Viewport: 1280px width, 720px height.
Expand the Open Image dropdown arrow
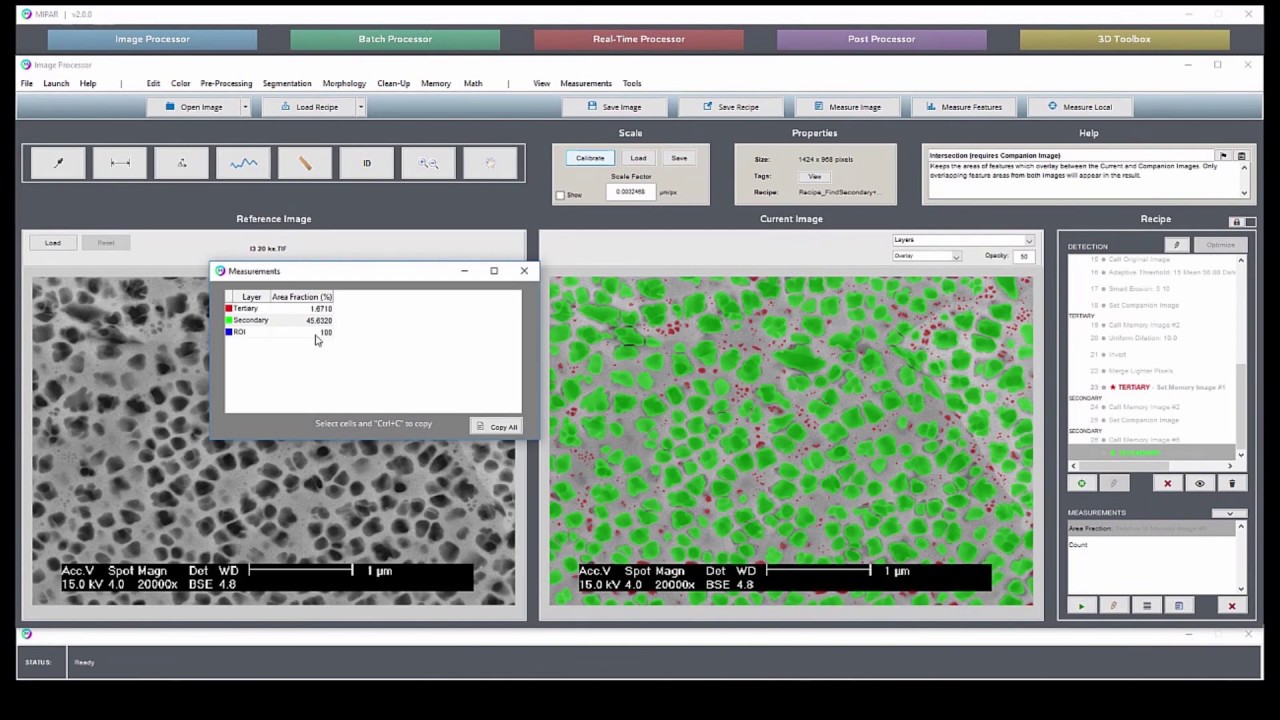pyautogui.click(x=245, y=107)
